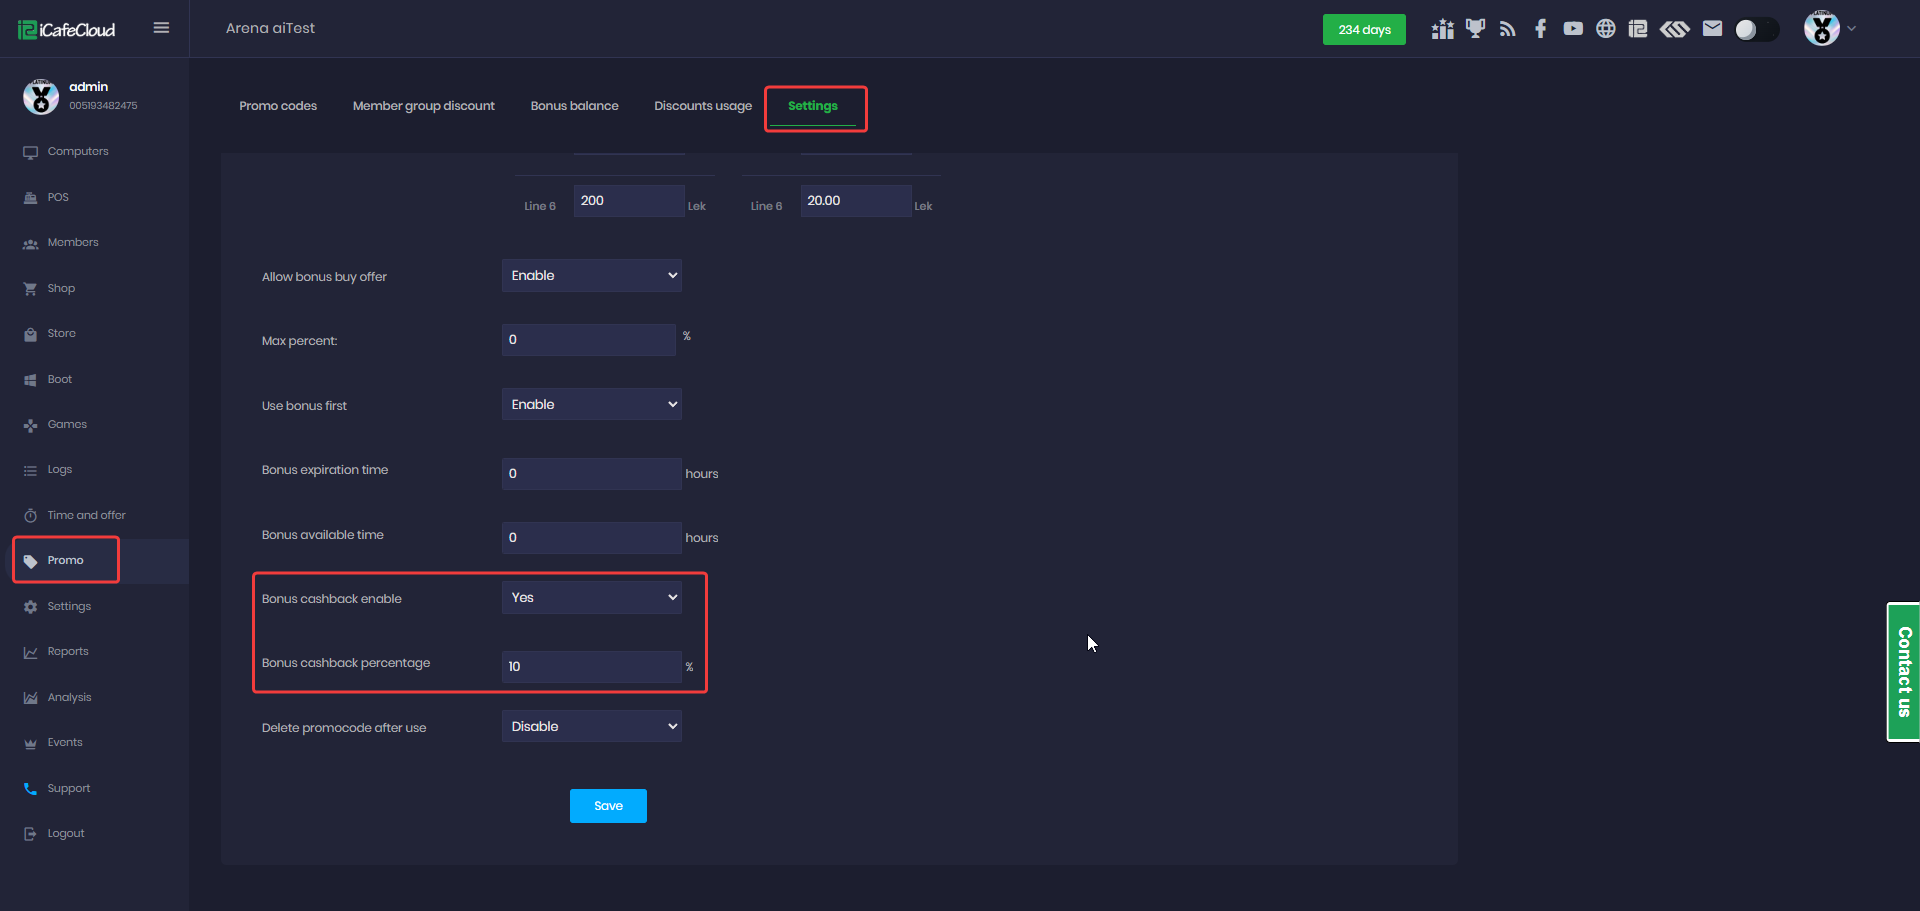Open the Computers section in sidebar
This screenshot has width=1920, height=911.
pyautogui.click(x=77, y=151)
